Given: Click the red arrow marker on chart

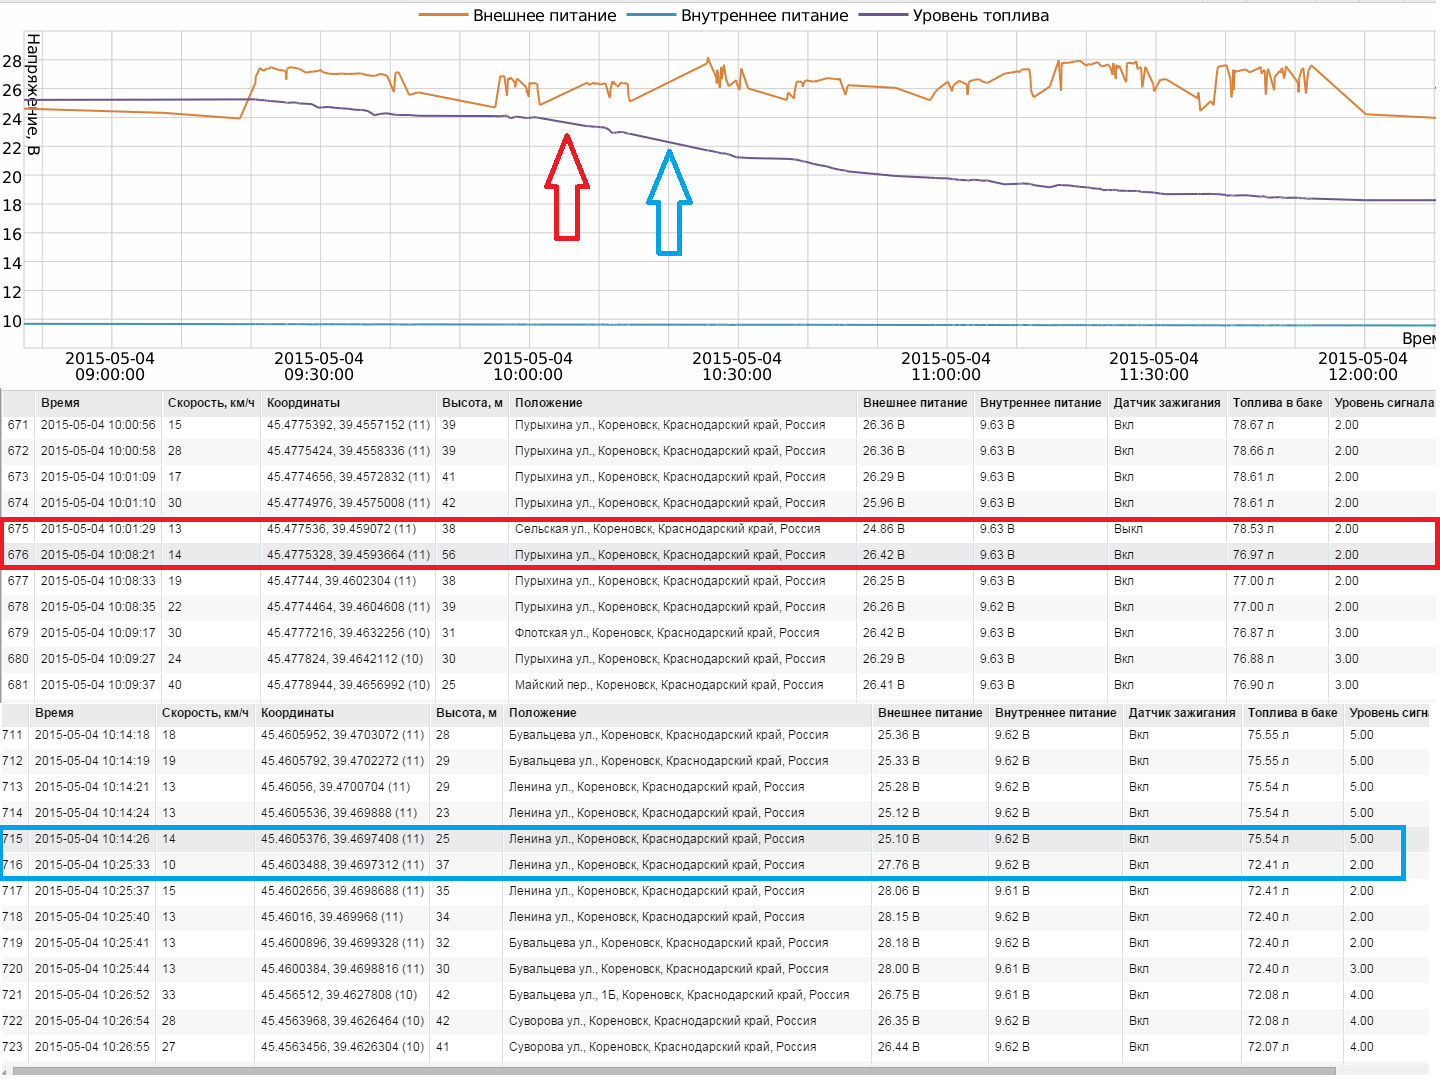Looking at the screenshot, I should click(566, 188).
